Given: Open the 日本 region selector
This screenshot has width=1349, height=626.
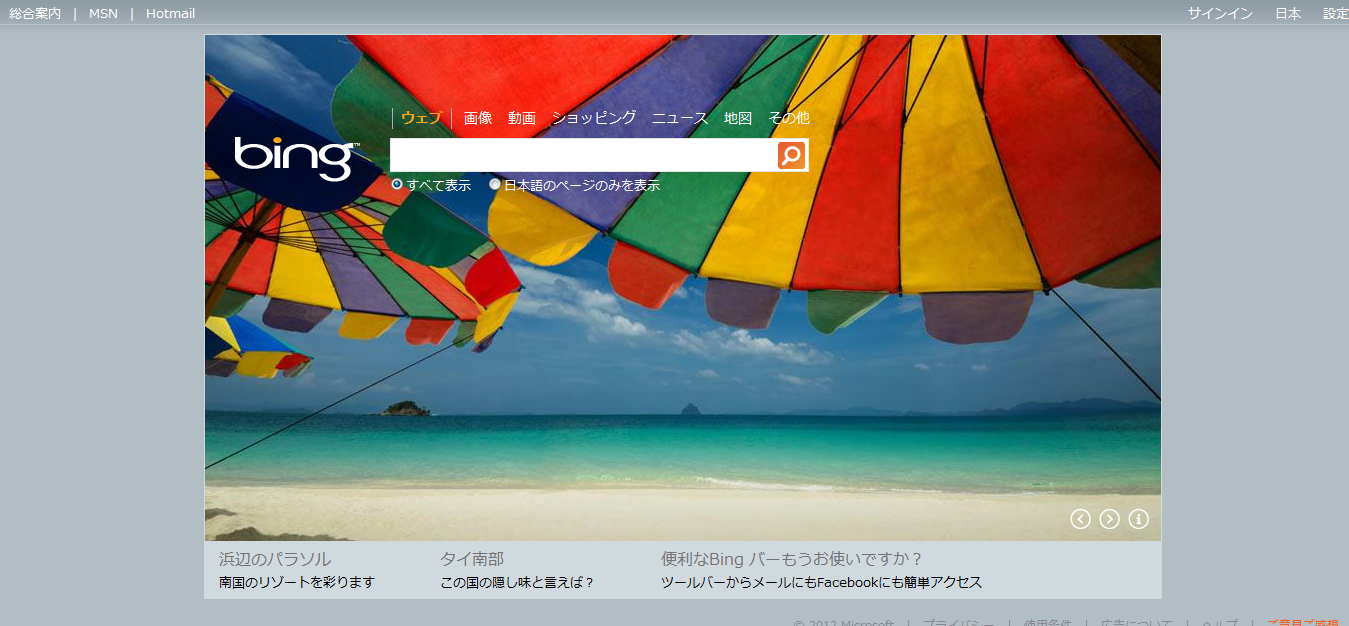Looking at the screenshot, I should click(1288, 14).
